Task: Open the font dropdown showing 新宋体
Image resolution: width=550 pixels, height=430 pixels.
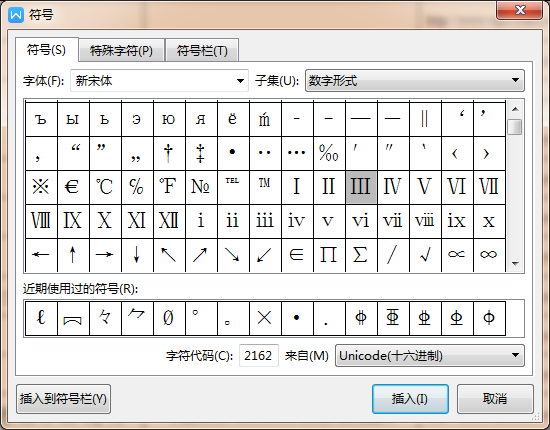Action: [160, 81]
